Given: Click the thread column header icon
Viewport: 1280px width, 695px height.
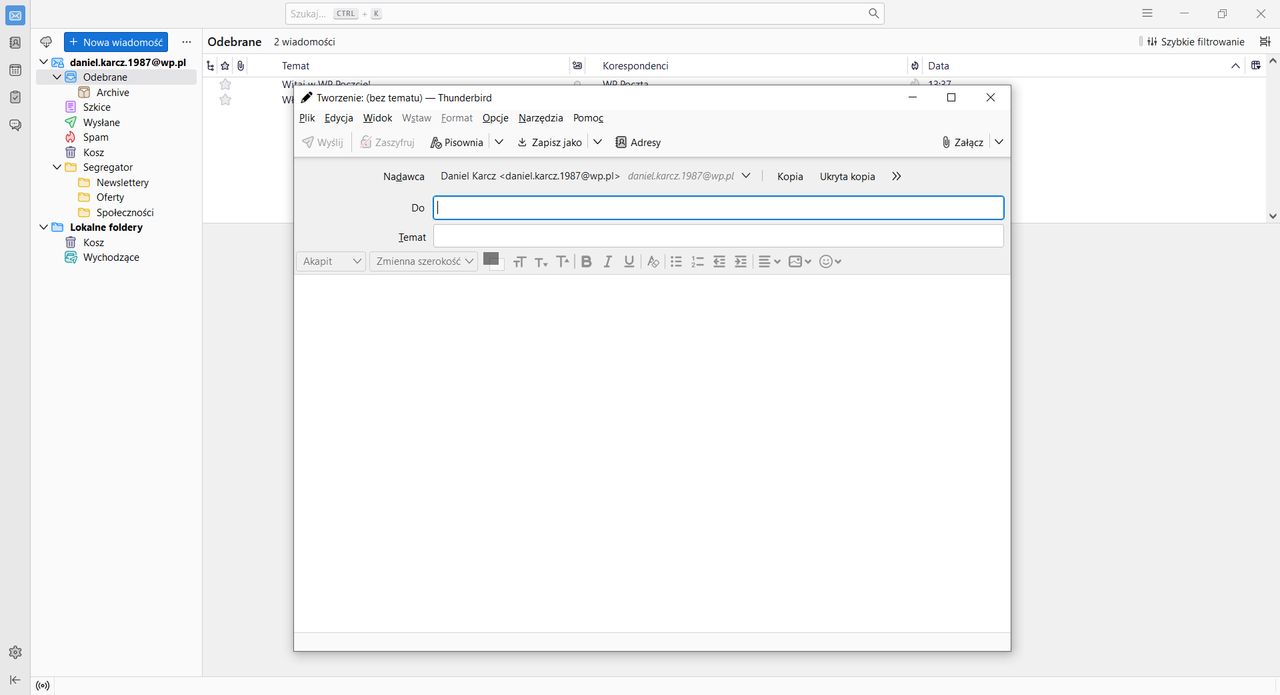Looking at the screenshot, I should (210, 66).
